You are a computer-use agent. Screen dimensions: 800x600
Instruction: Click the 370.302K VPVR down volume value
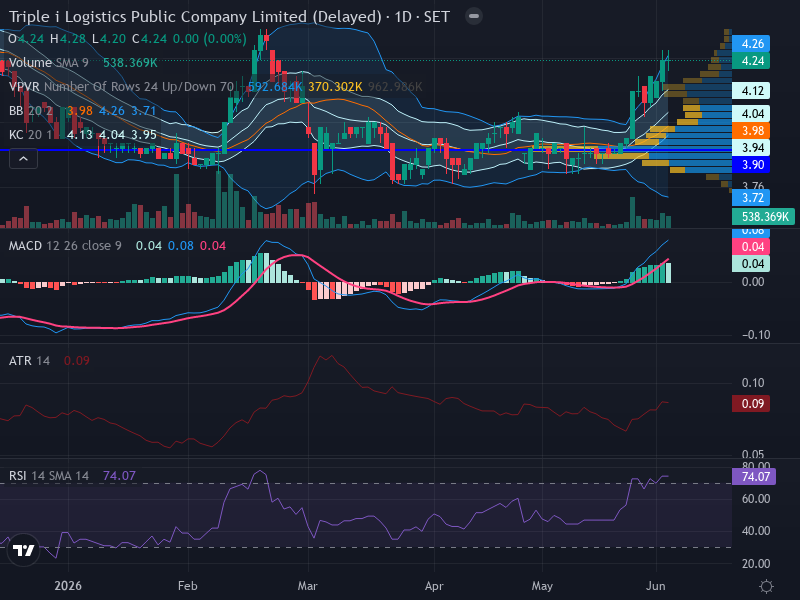335,87
